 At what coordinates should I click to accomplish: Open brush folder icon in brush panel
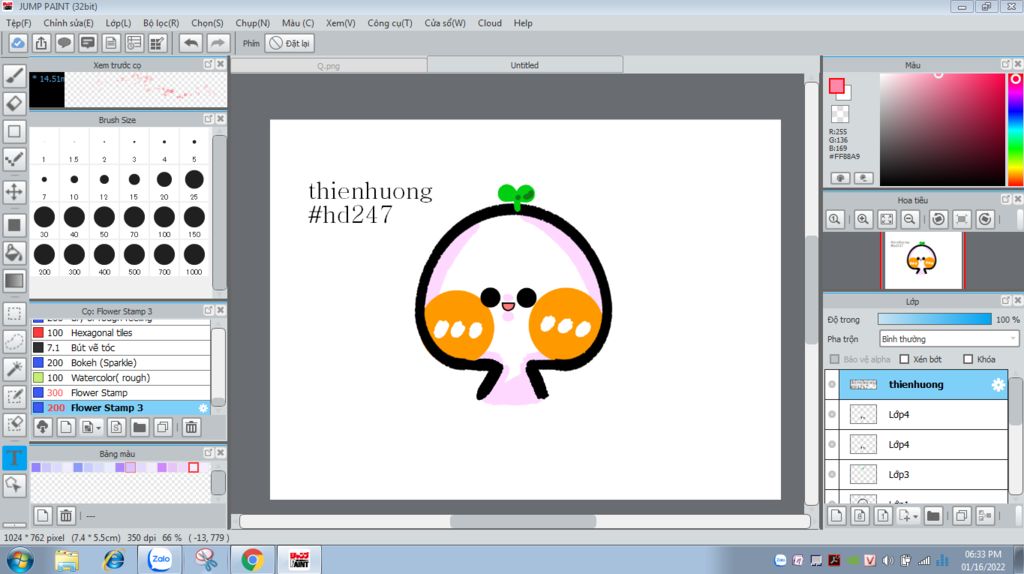coord(139,428)
